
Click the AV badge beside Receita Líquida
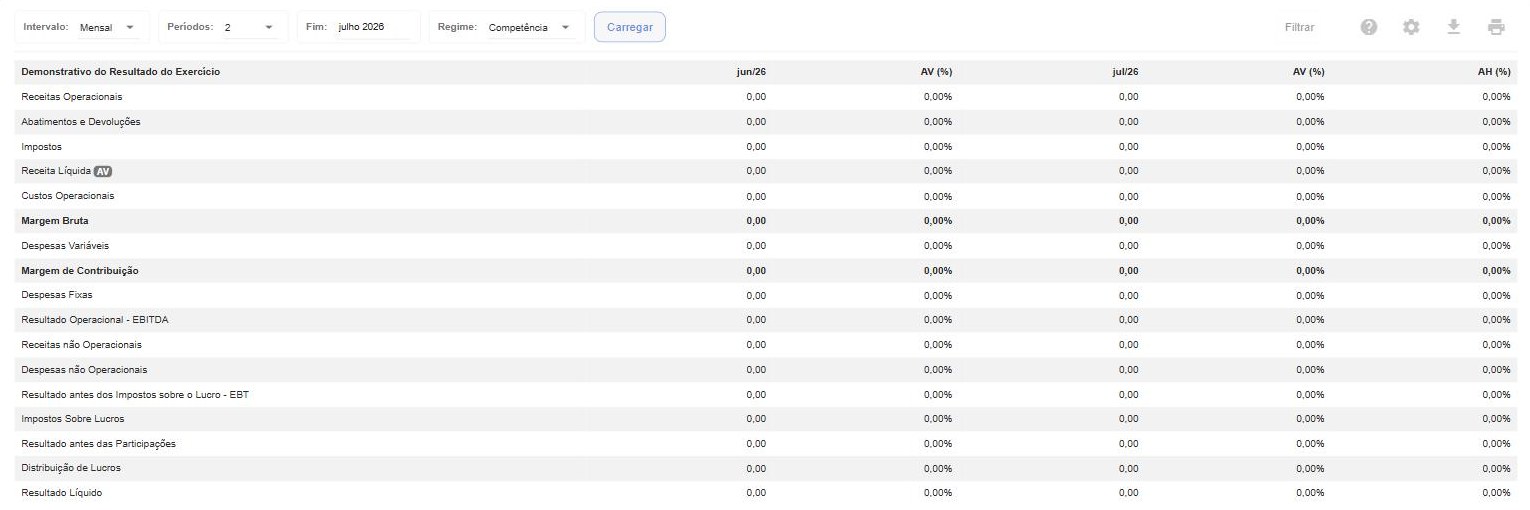102,171
